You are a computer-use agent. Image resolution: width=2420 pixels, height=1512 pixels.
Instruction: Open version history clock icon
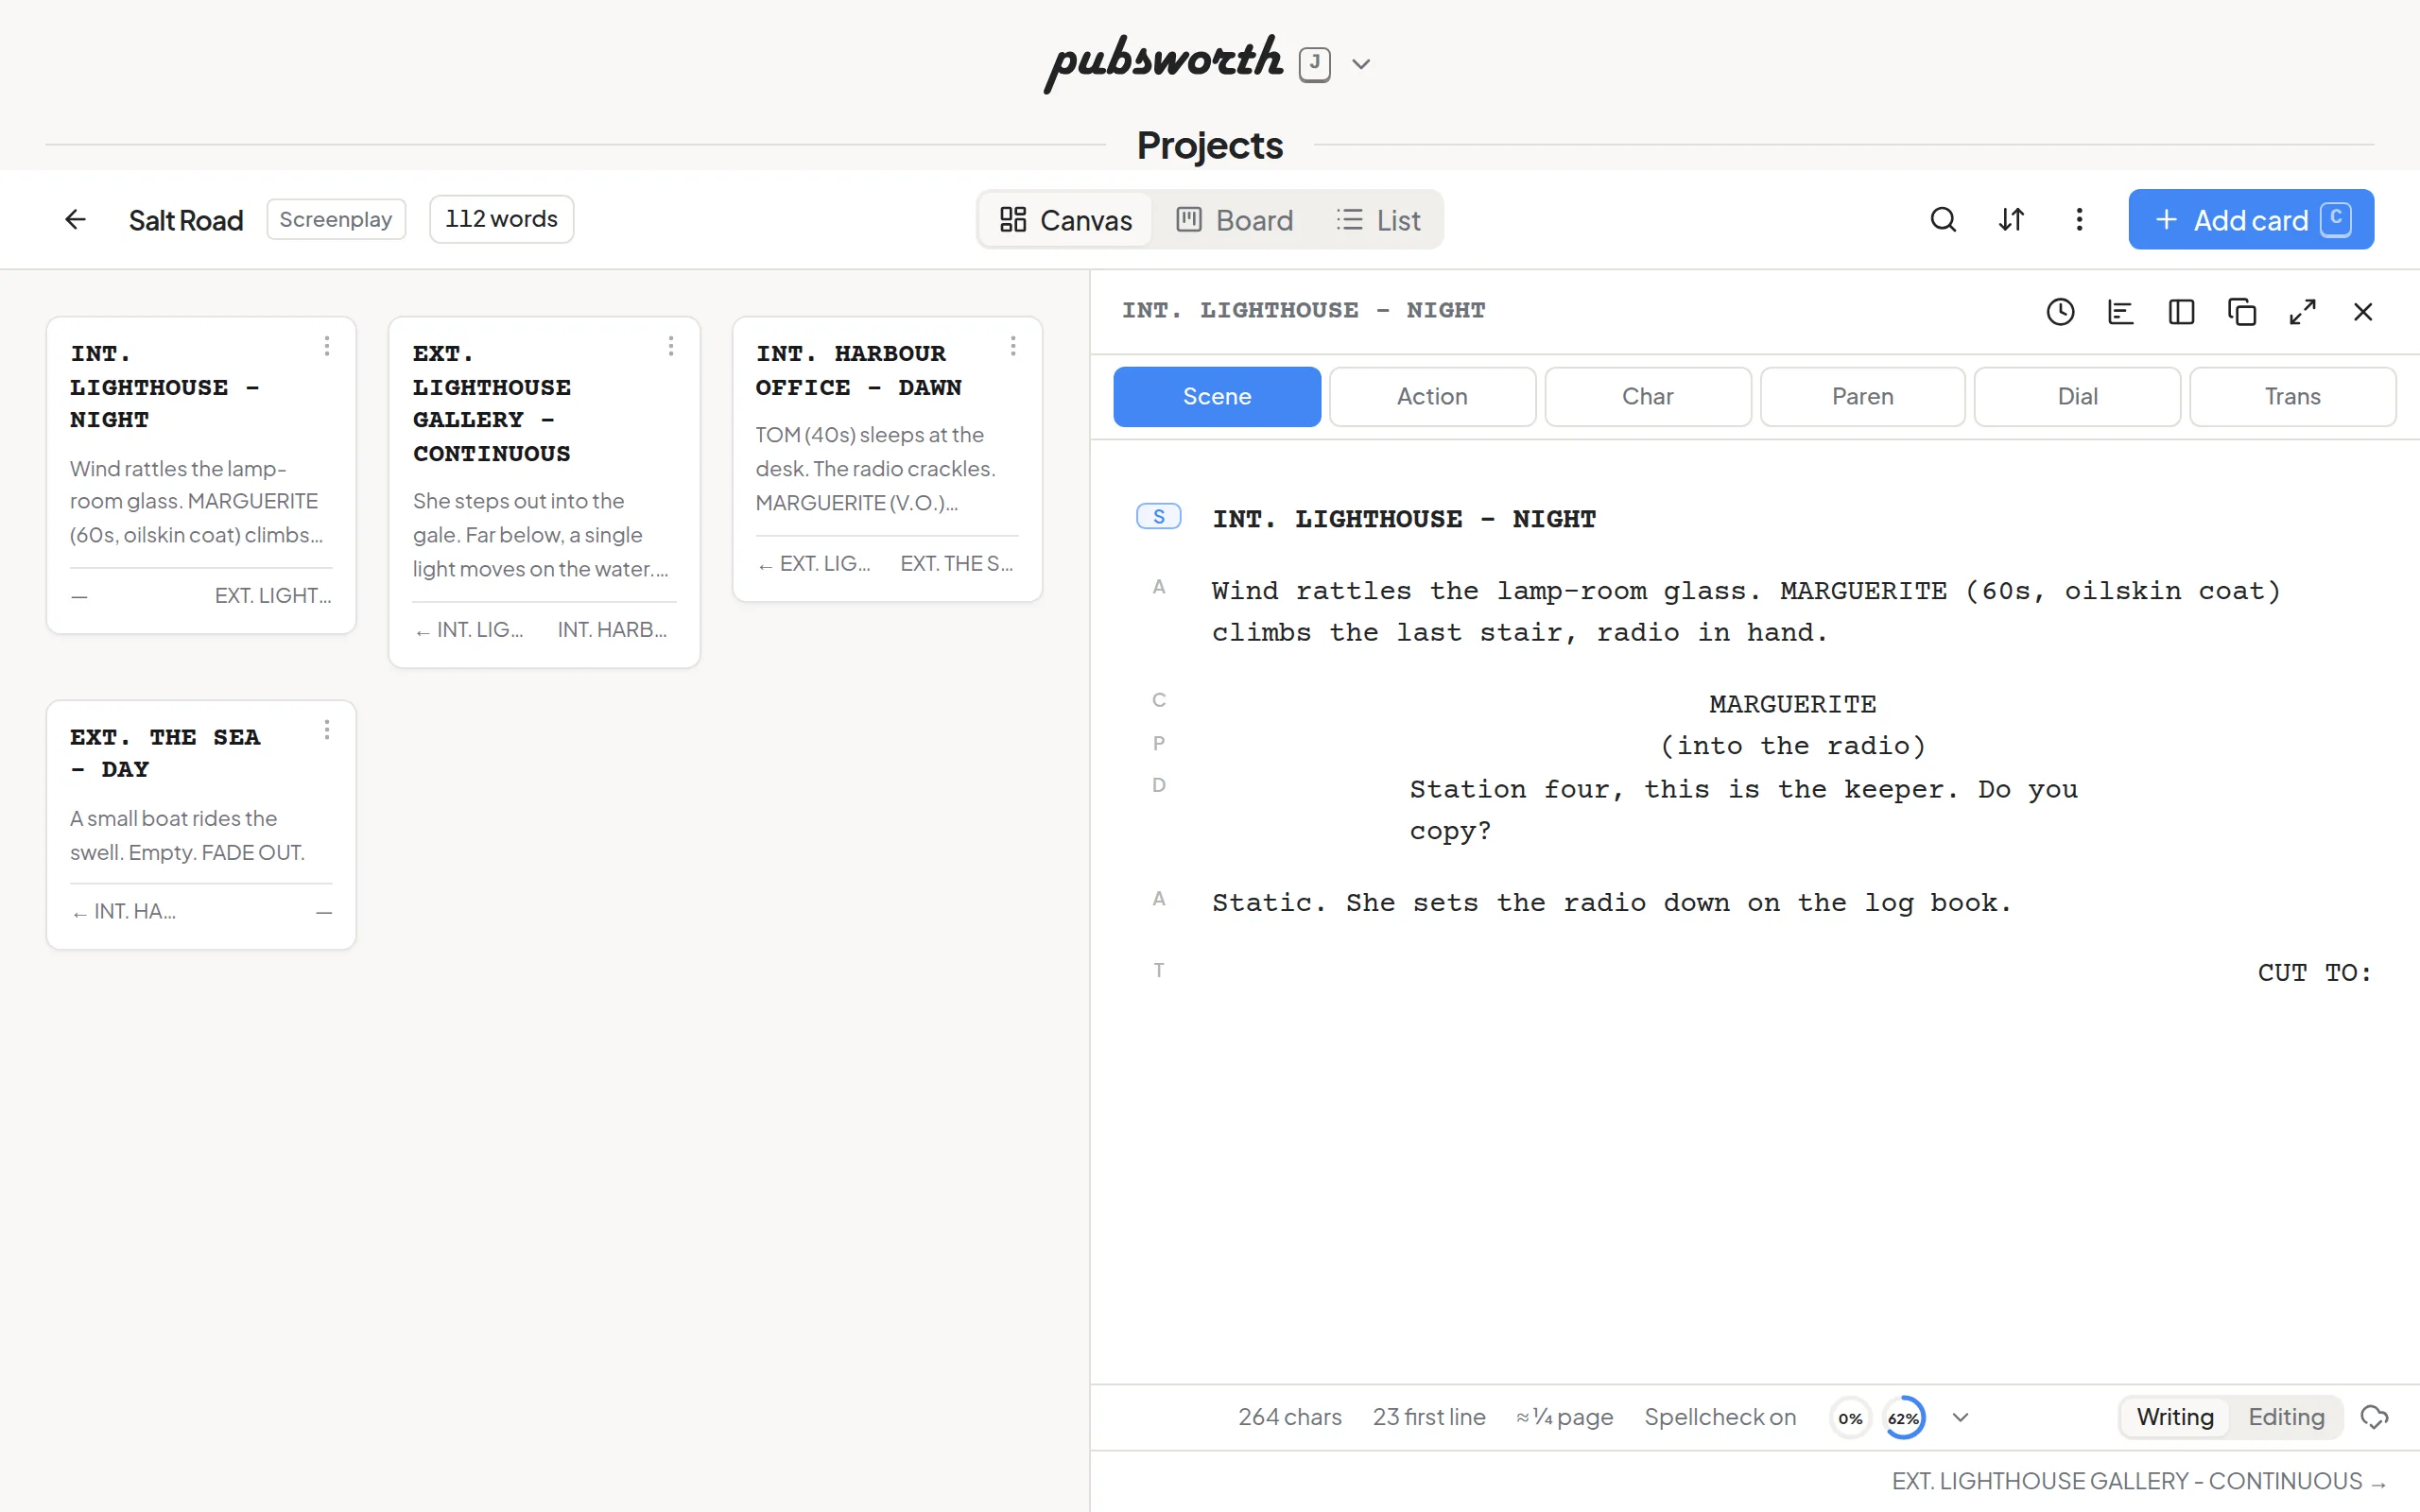2060,312
